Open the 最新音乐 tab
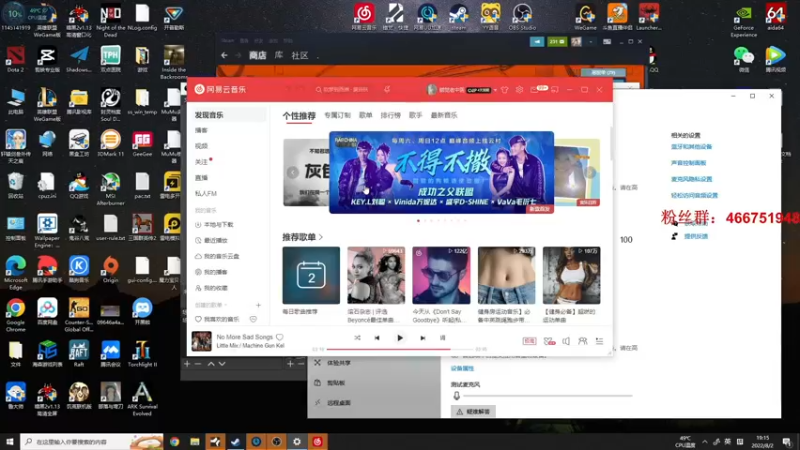The width and height of the screenshot is (800, 450). point(444,115)
